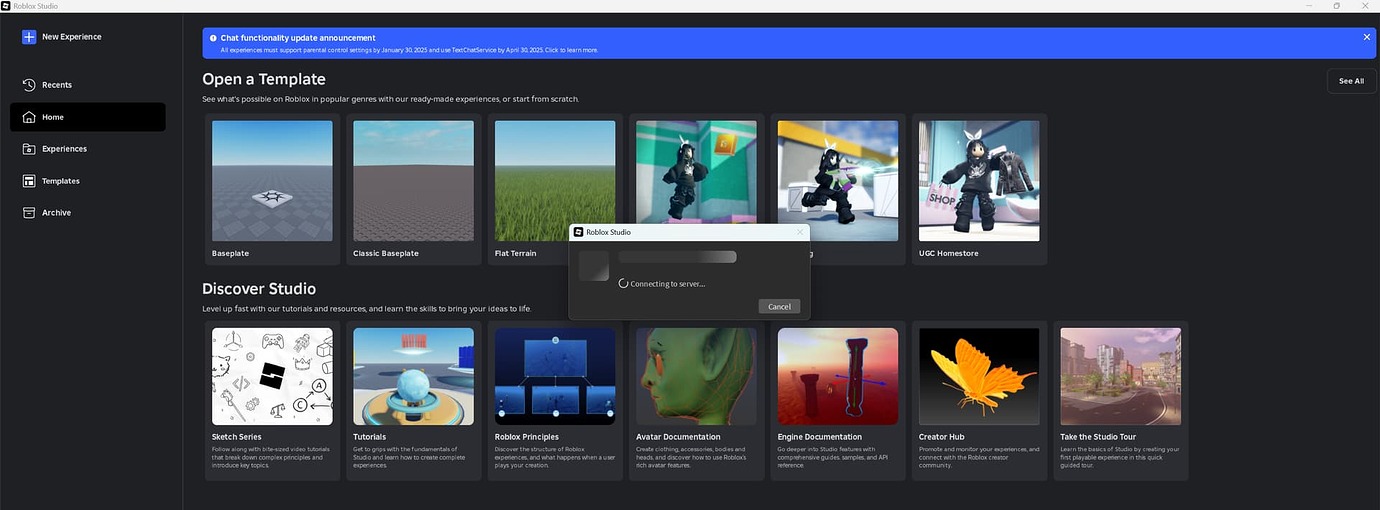Click the Flat Terrain label text

coord(516,253)
